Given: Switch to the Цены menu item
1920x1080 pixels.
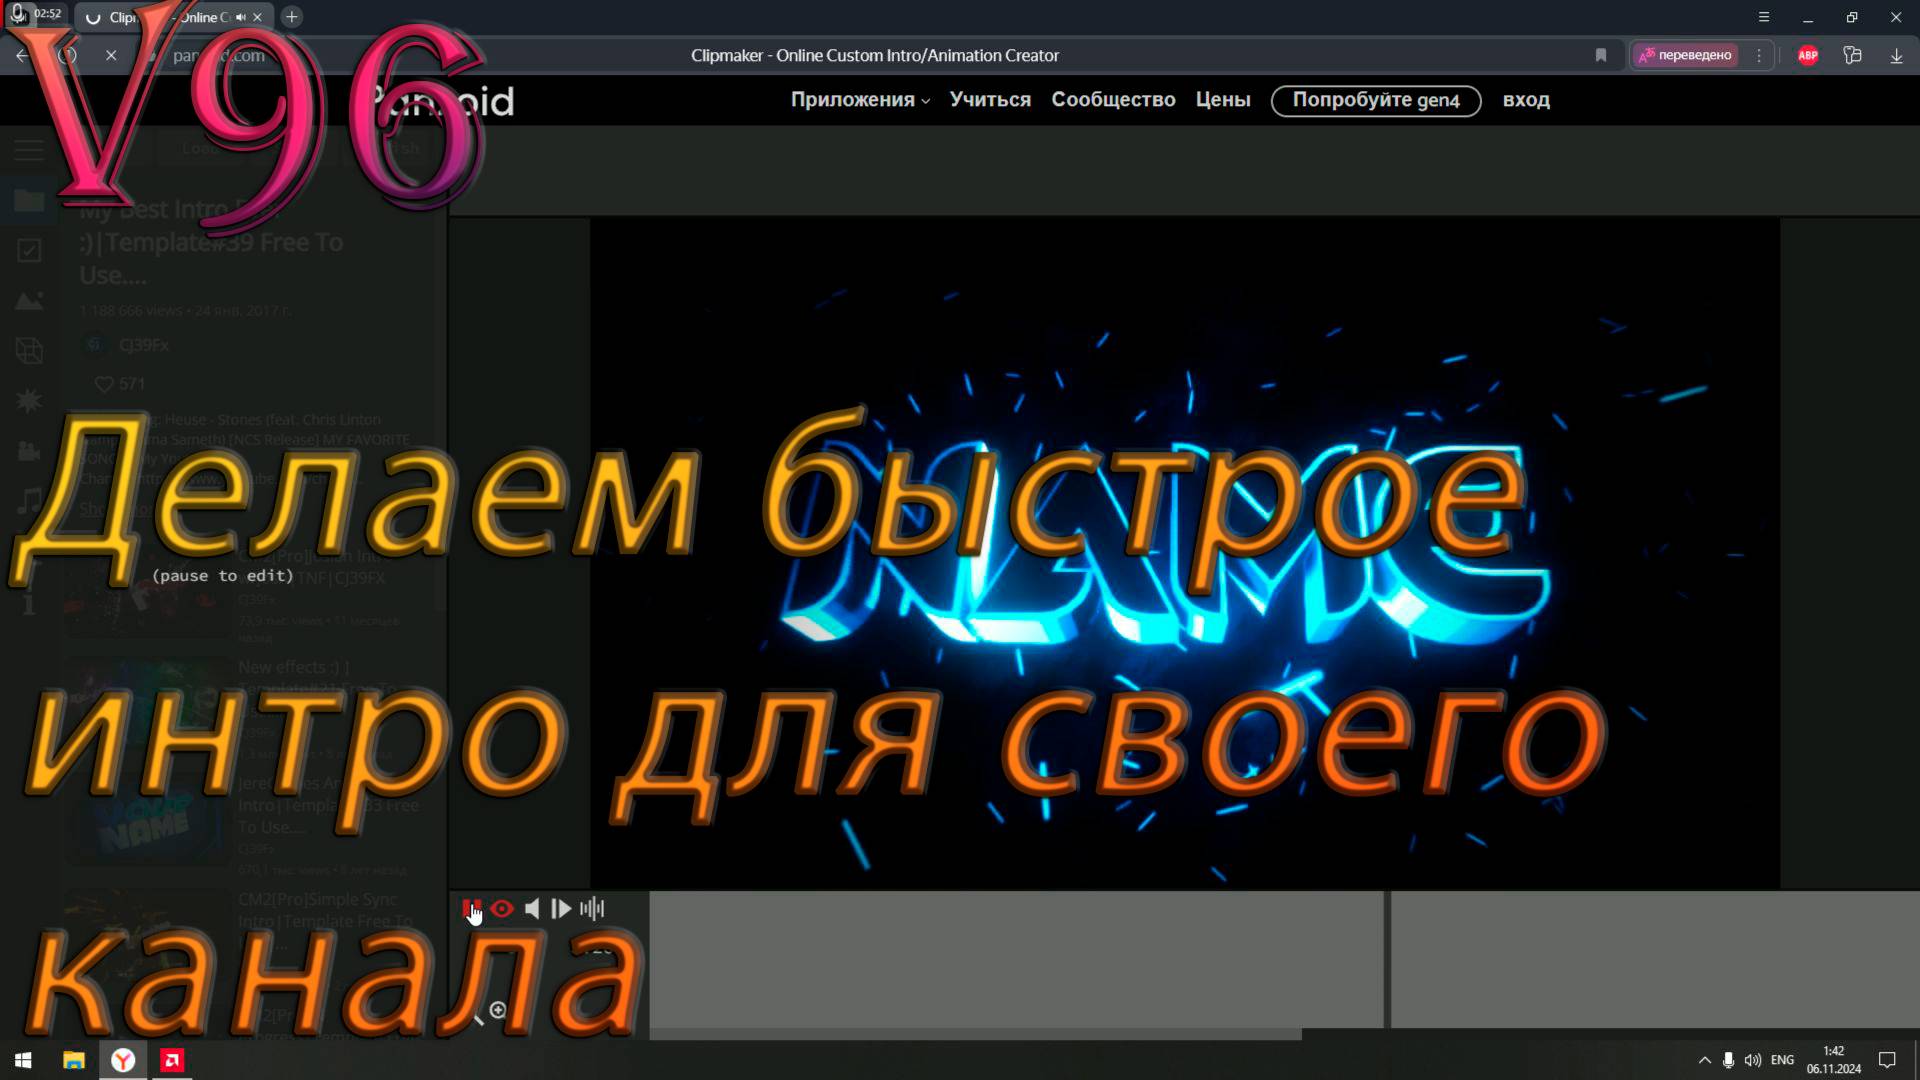Looking at the screenshot, I should click(x=1223, y=100).
